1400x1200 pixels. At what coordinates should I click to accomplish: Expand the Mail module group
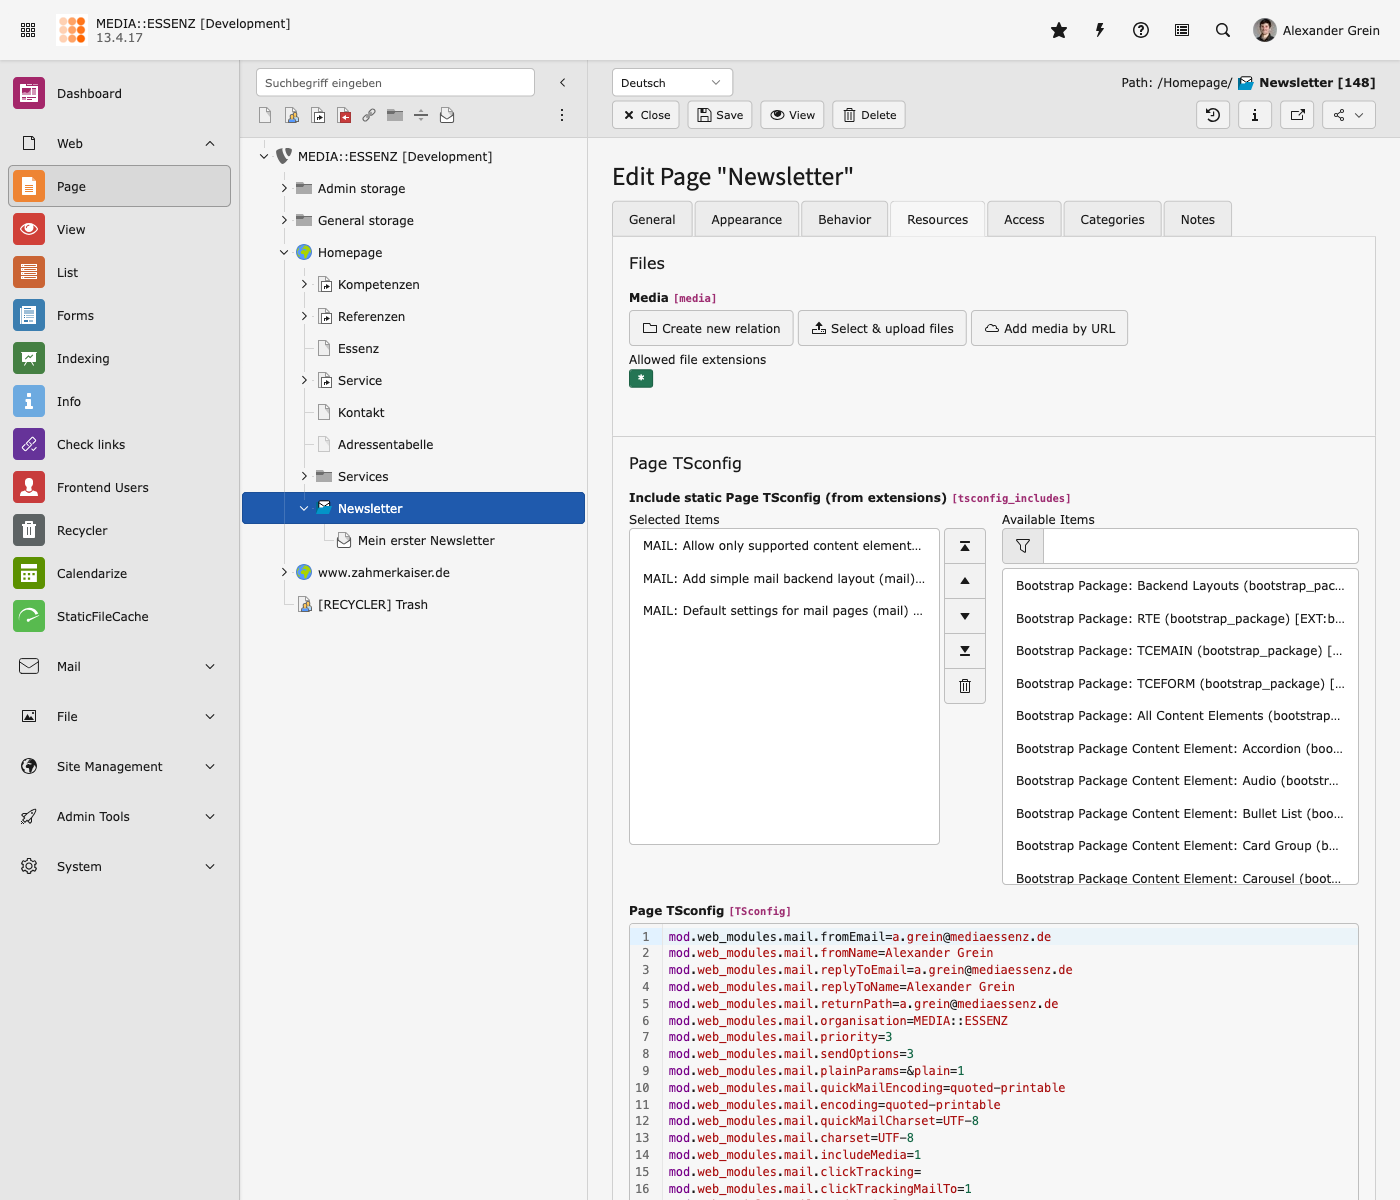(210, 666)
